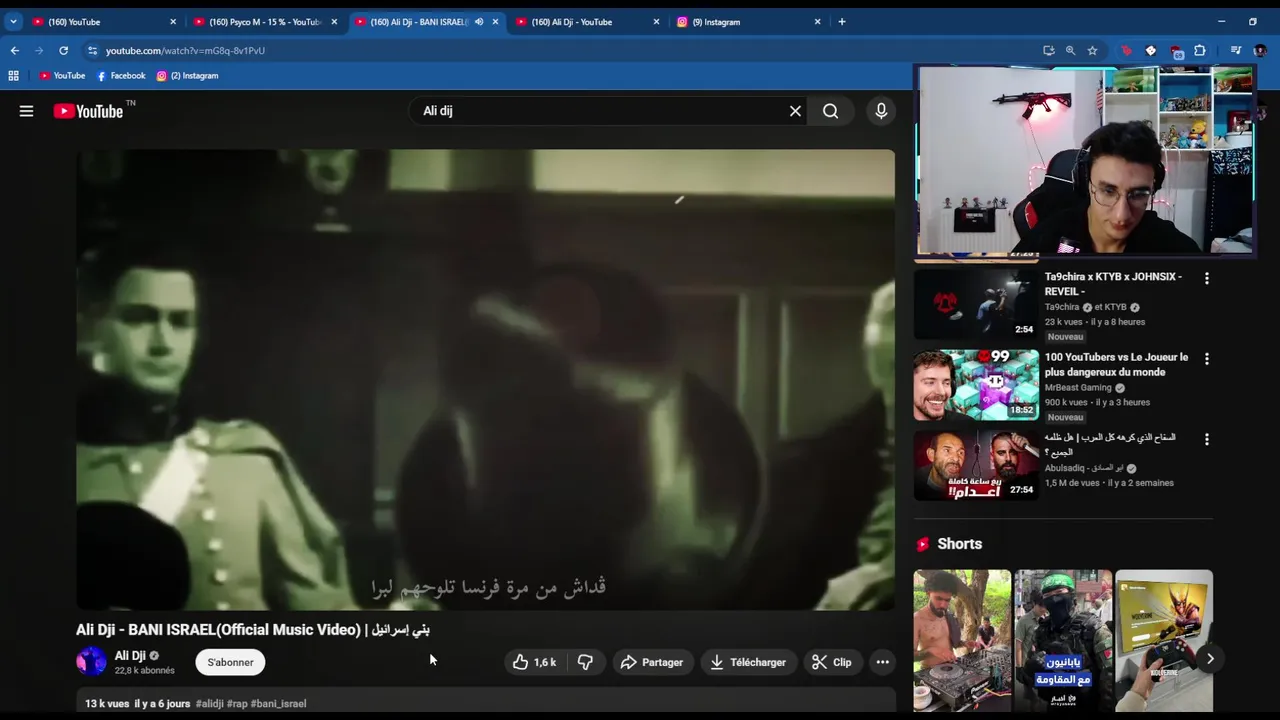Open the Chrome profile avatar
Image resolution: width=1280 pixels, height=720 pixels.
(x=1260, y=50)
